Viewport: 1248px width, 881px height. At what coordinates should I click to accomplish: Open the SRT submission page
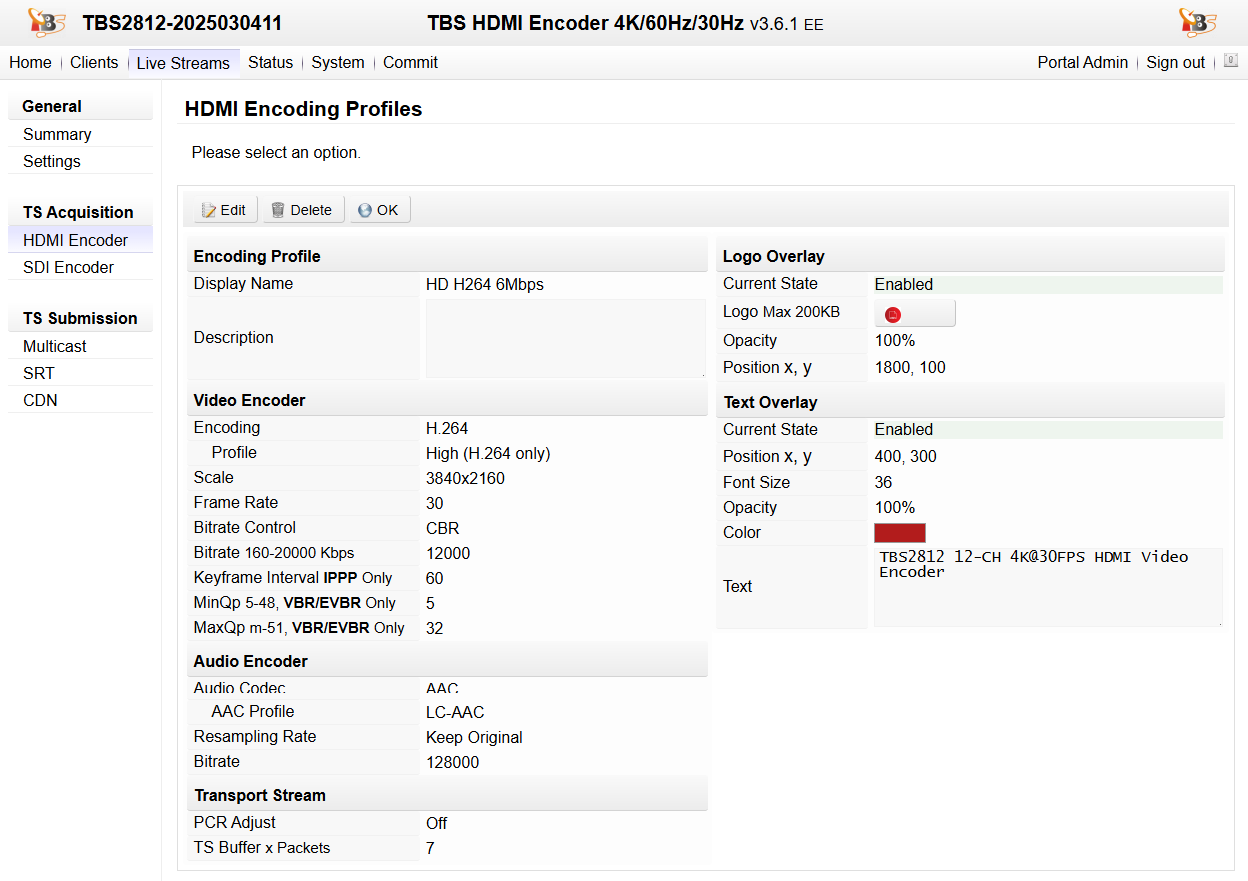coord(39,373)
